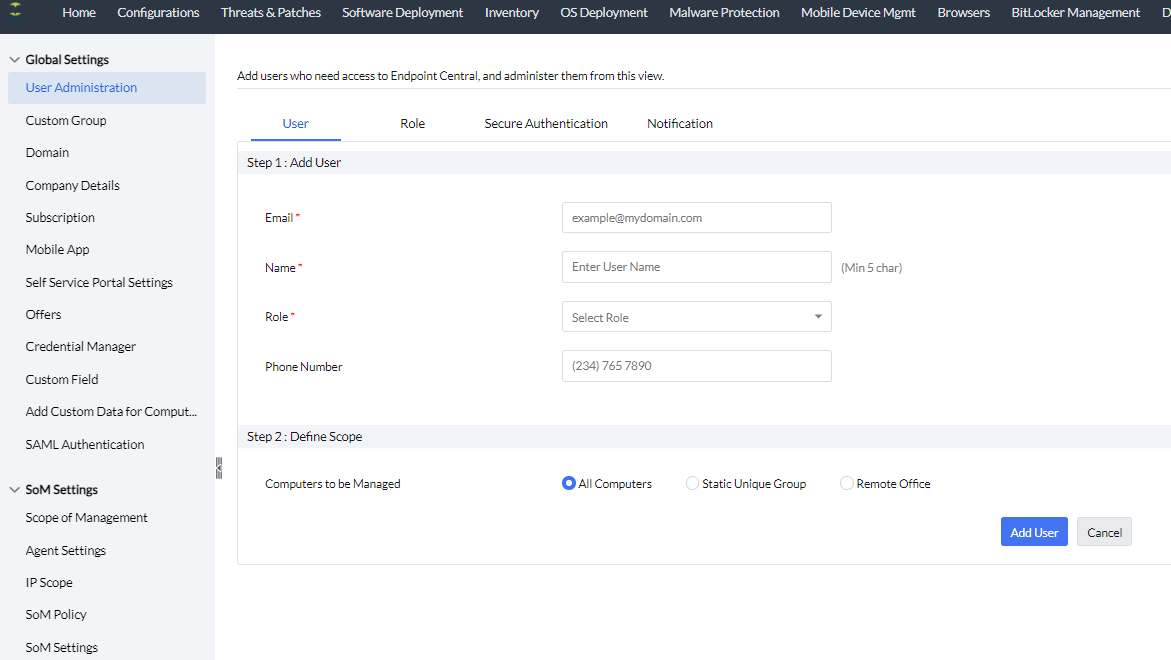Switch to the Role tab

(x=412, y=124)
